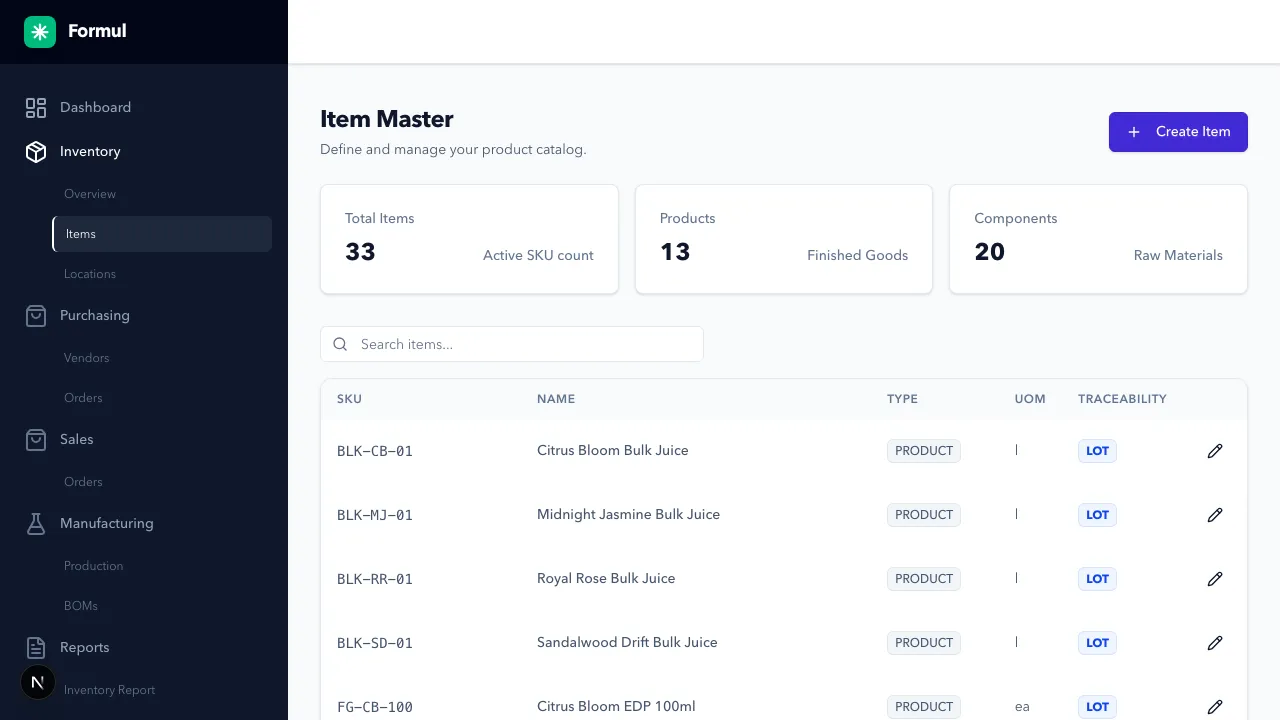1280x720 pixels.
Task: Click the Inventory cube icon in sidebar
Action: coord(36,151)
